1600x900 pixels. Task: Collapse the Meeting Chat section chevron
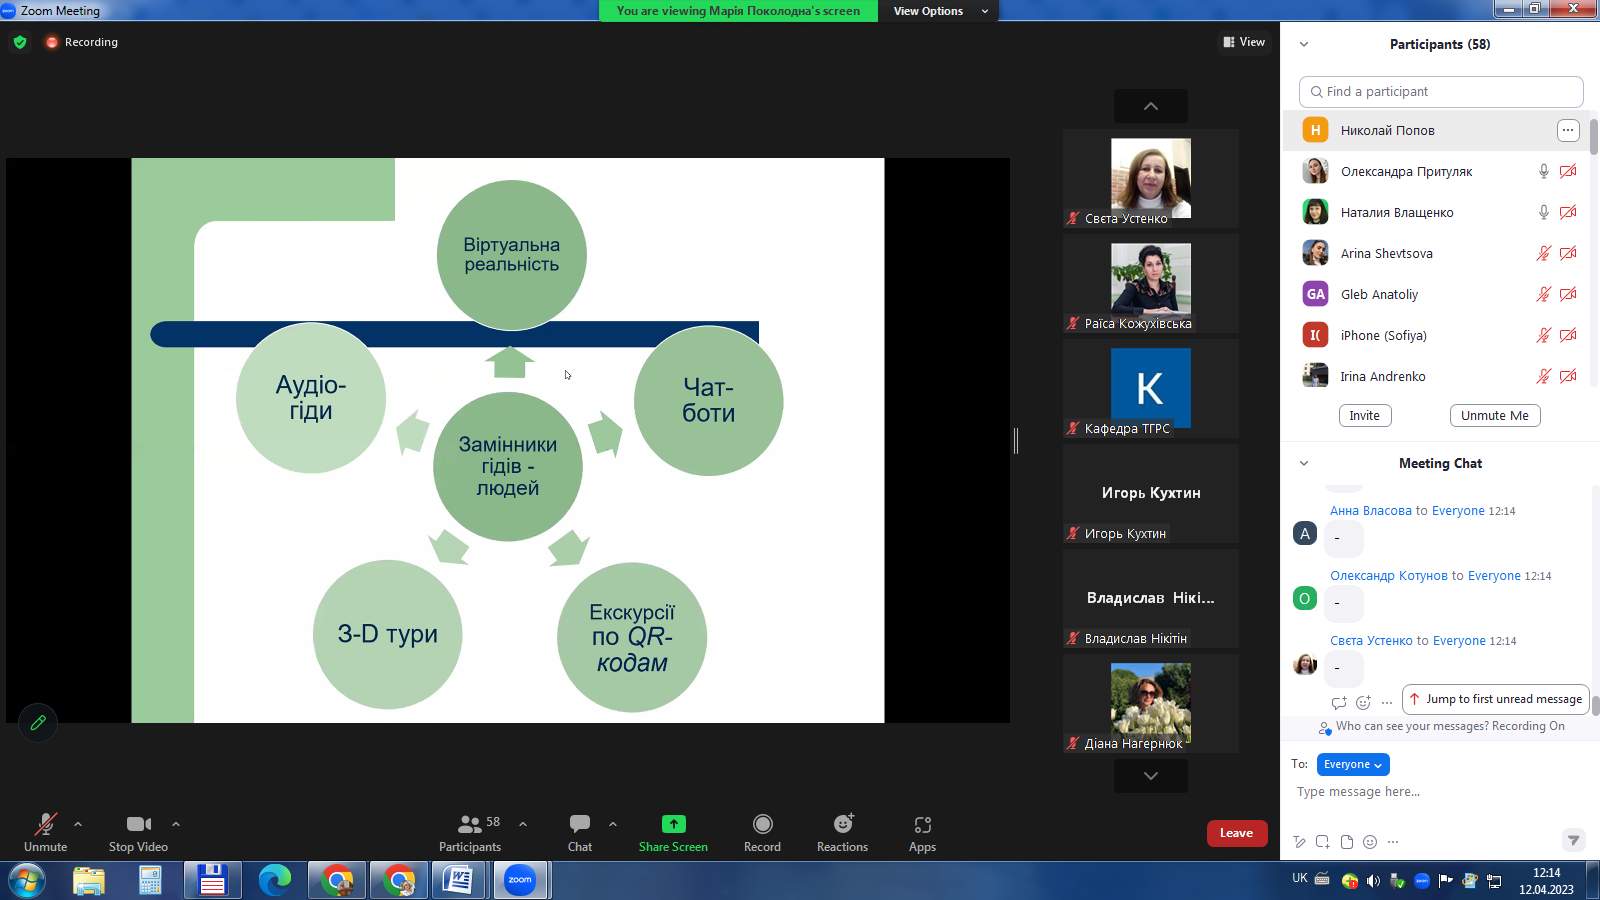point(1303,463)
